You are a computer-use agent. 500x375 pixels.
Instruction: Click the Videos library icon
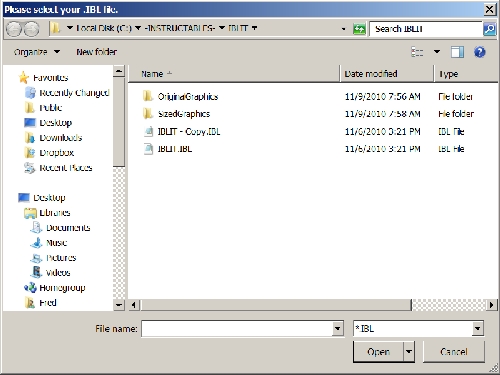point(36,272)
